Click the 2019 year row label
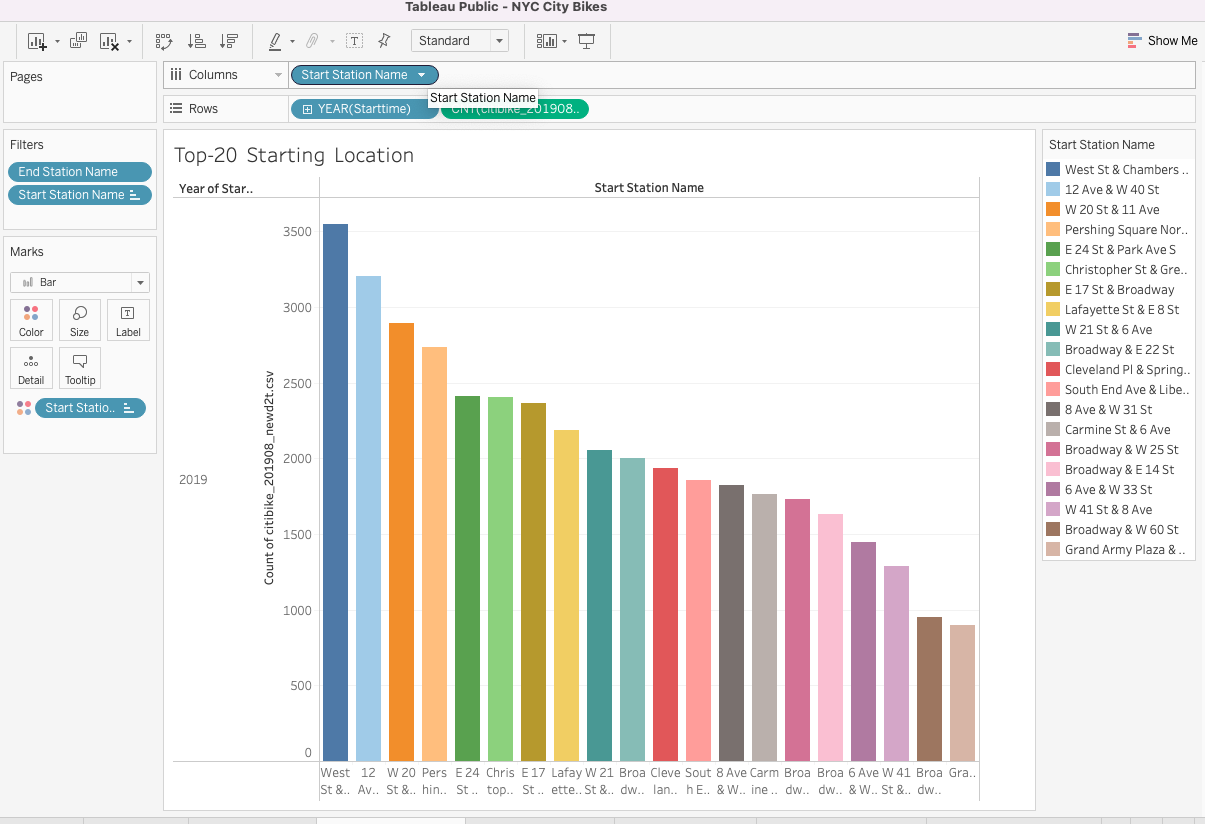This screenshot has height=824, width=1205. coord(193,480)
